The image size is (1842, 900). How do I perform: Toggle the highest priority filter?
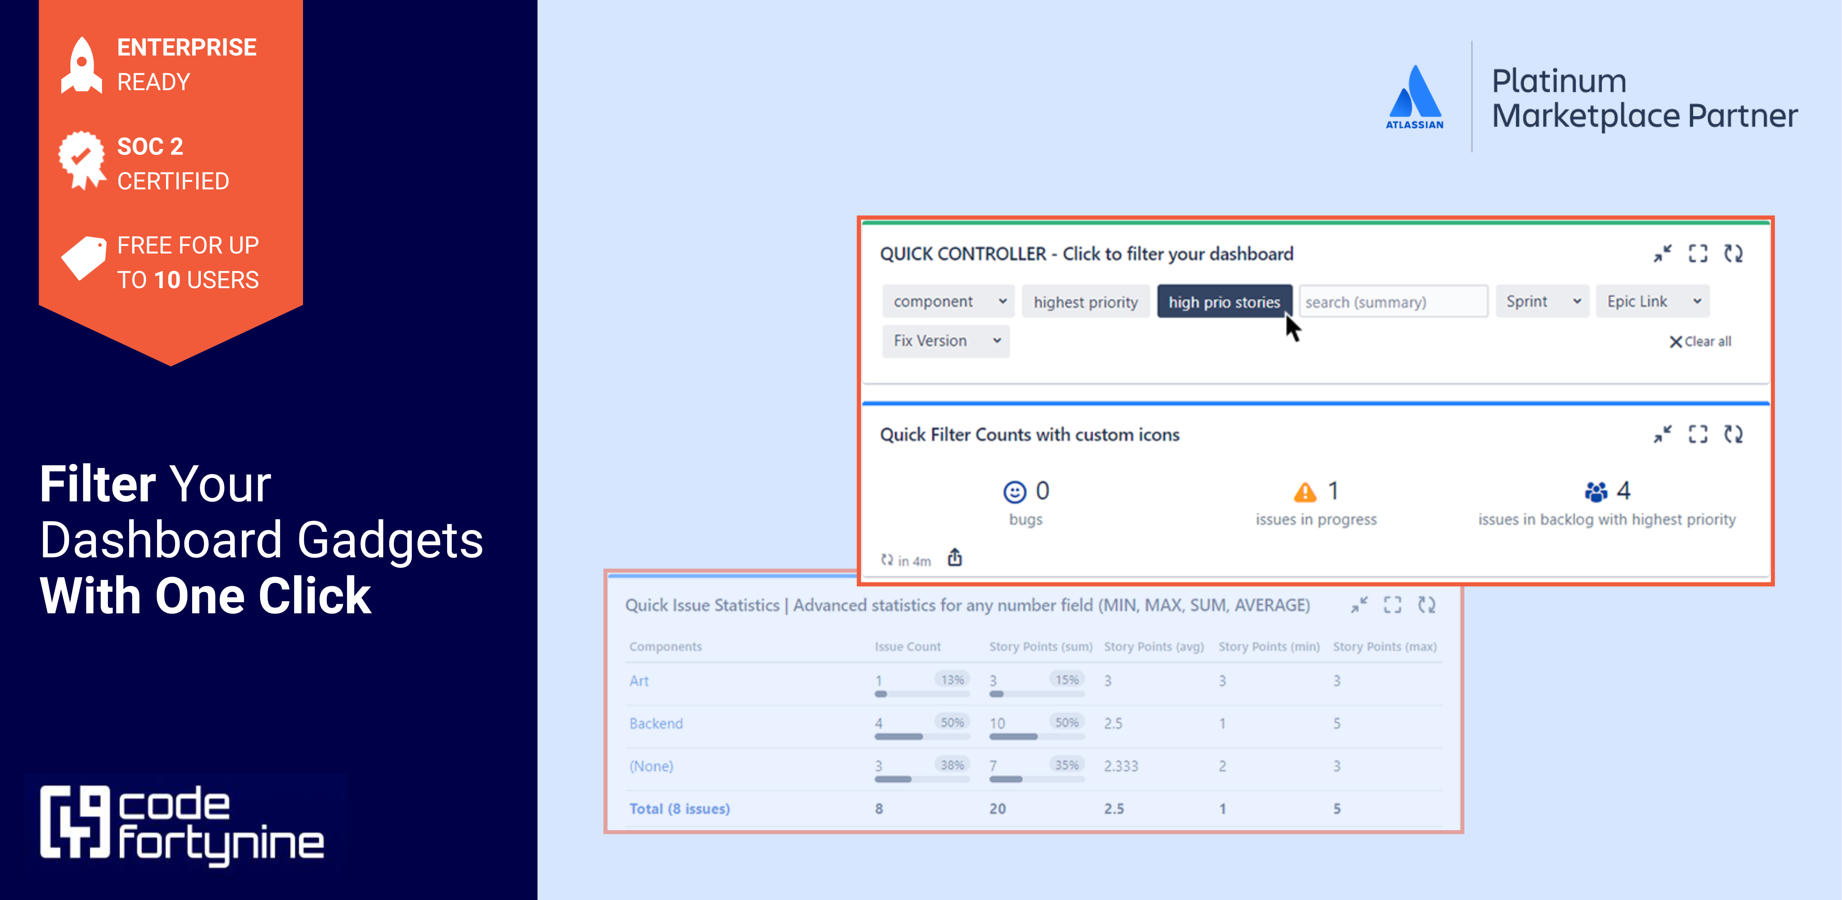[x=1085, y=302]
